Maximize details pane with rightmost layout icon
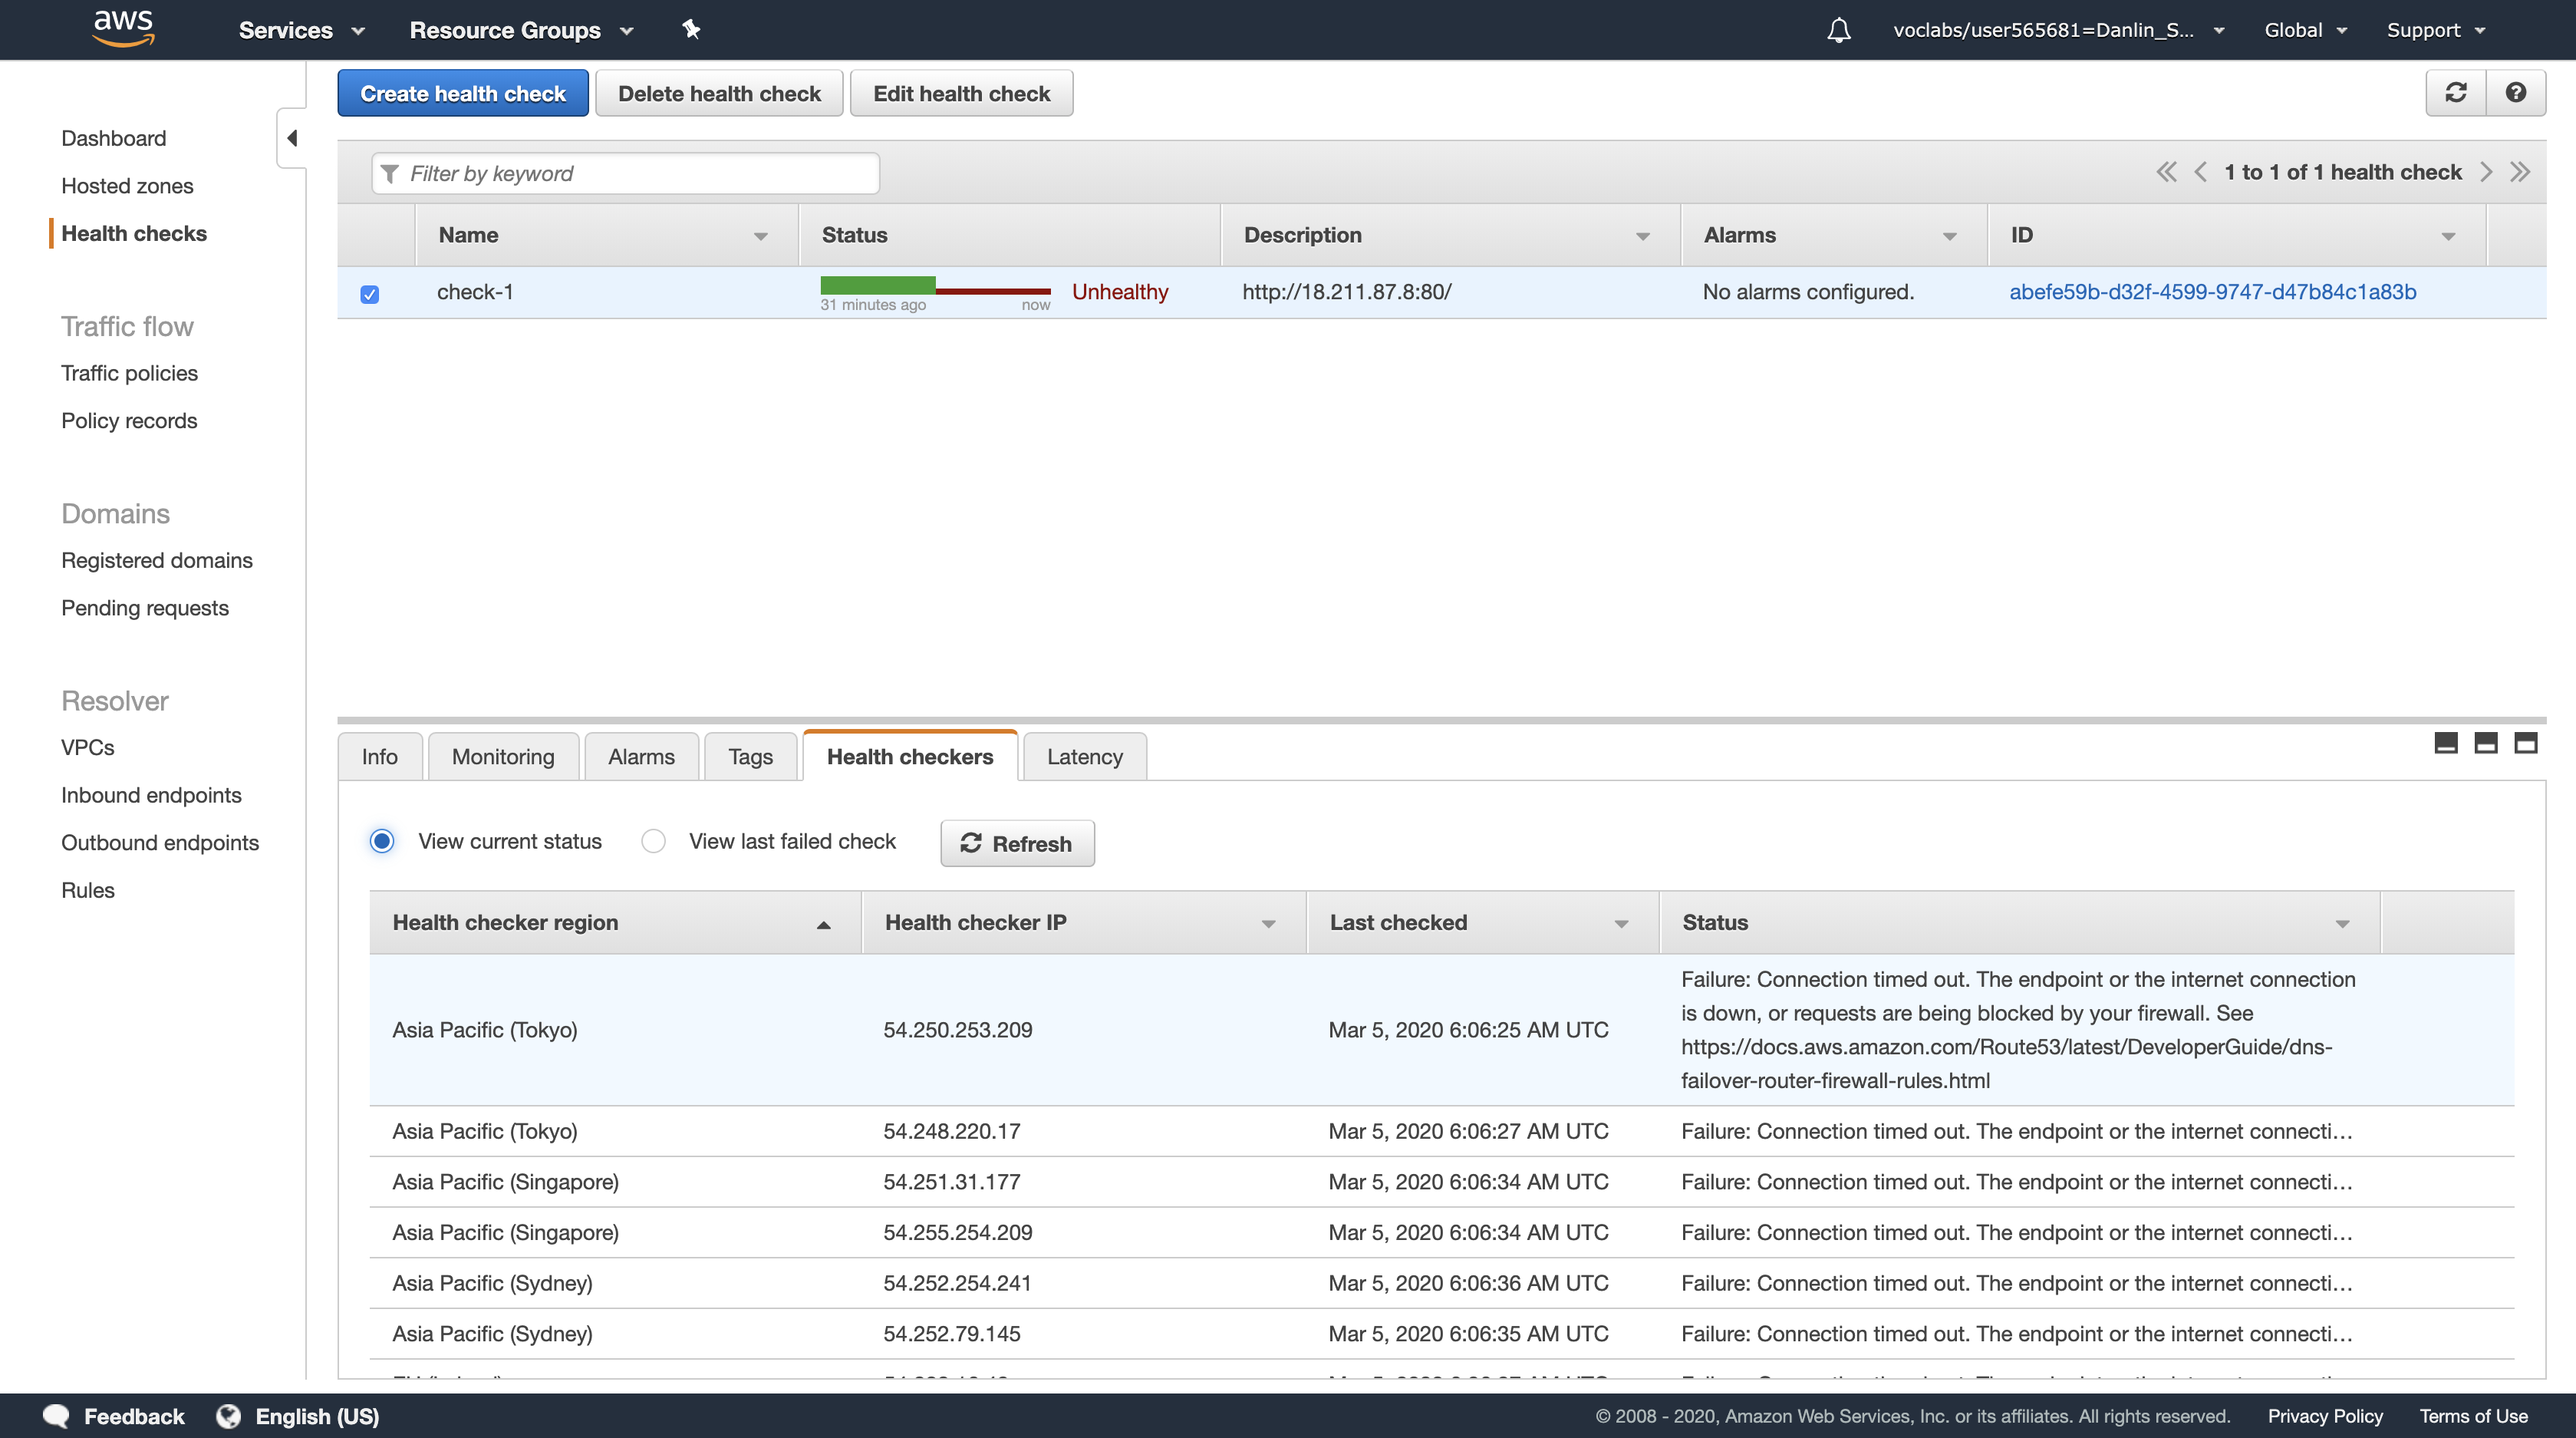 coord(2525,743)
